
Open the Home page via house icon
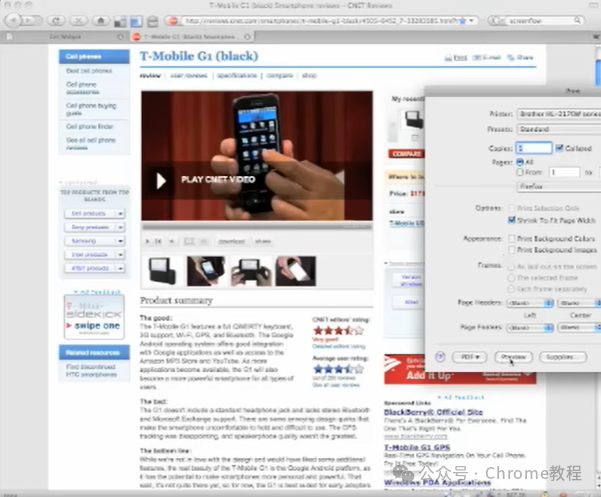[x=101, y=20]
